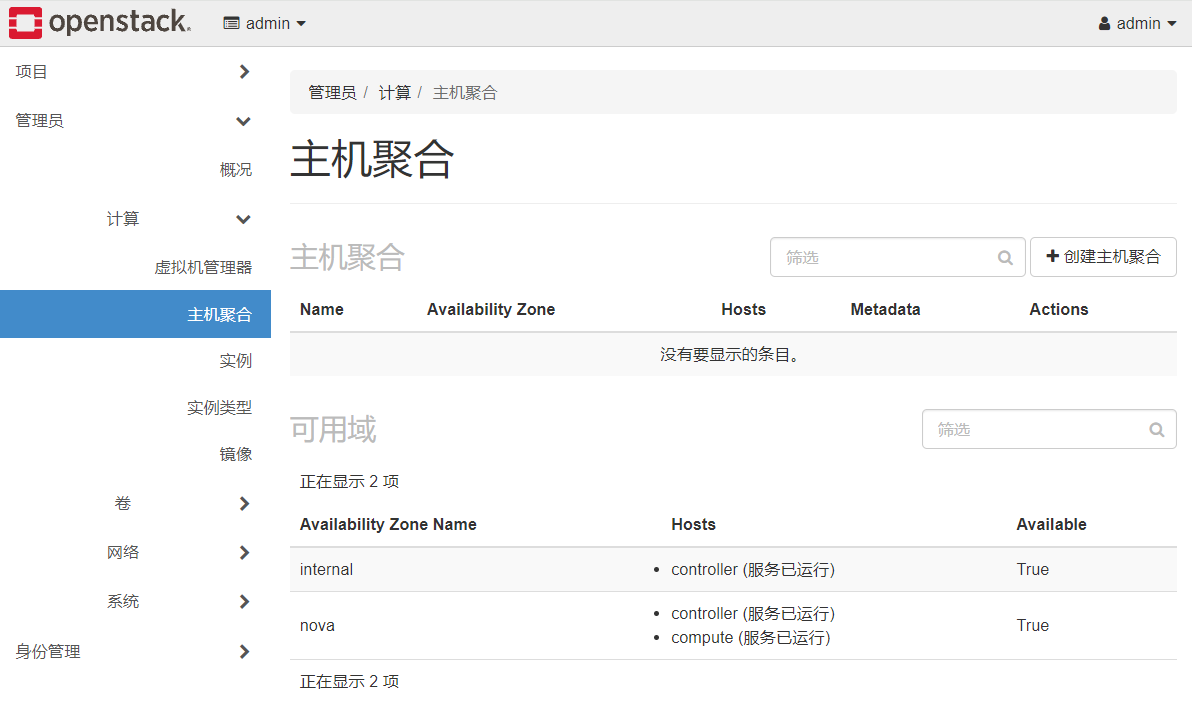This screenshot has height=718, width=1192.
Task: Select the internal zone row
Action: coord(733,570)
